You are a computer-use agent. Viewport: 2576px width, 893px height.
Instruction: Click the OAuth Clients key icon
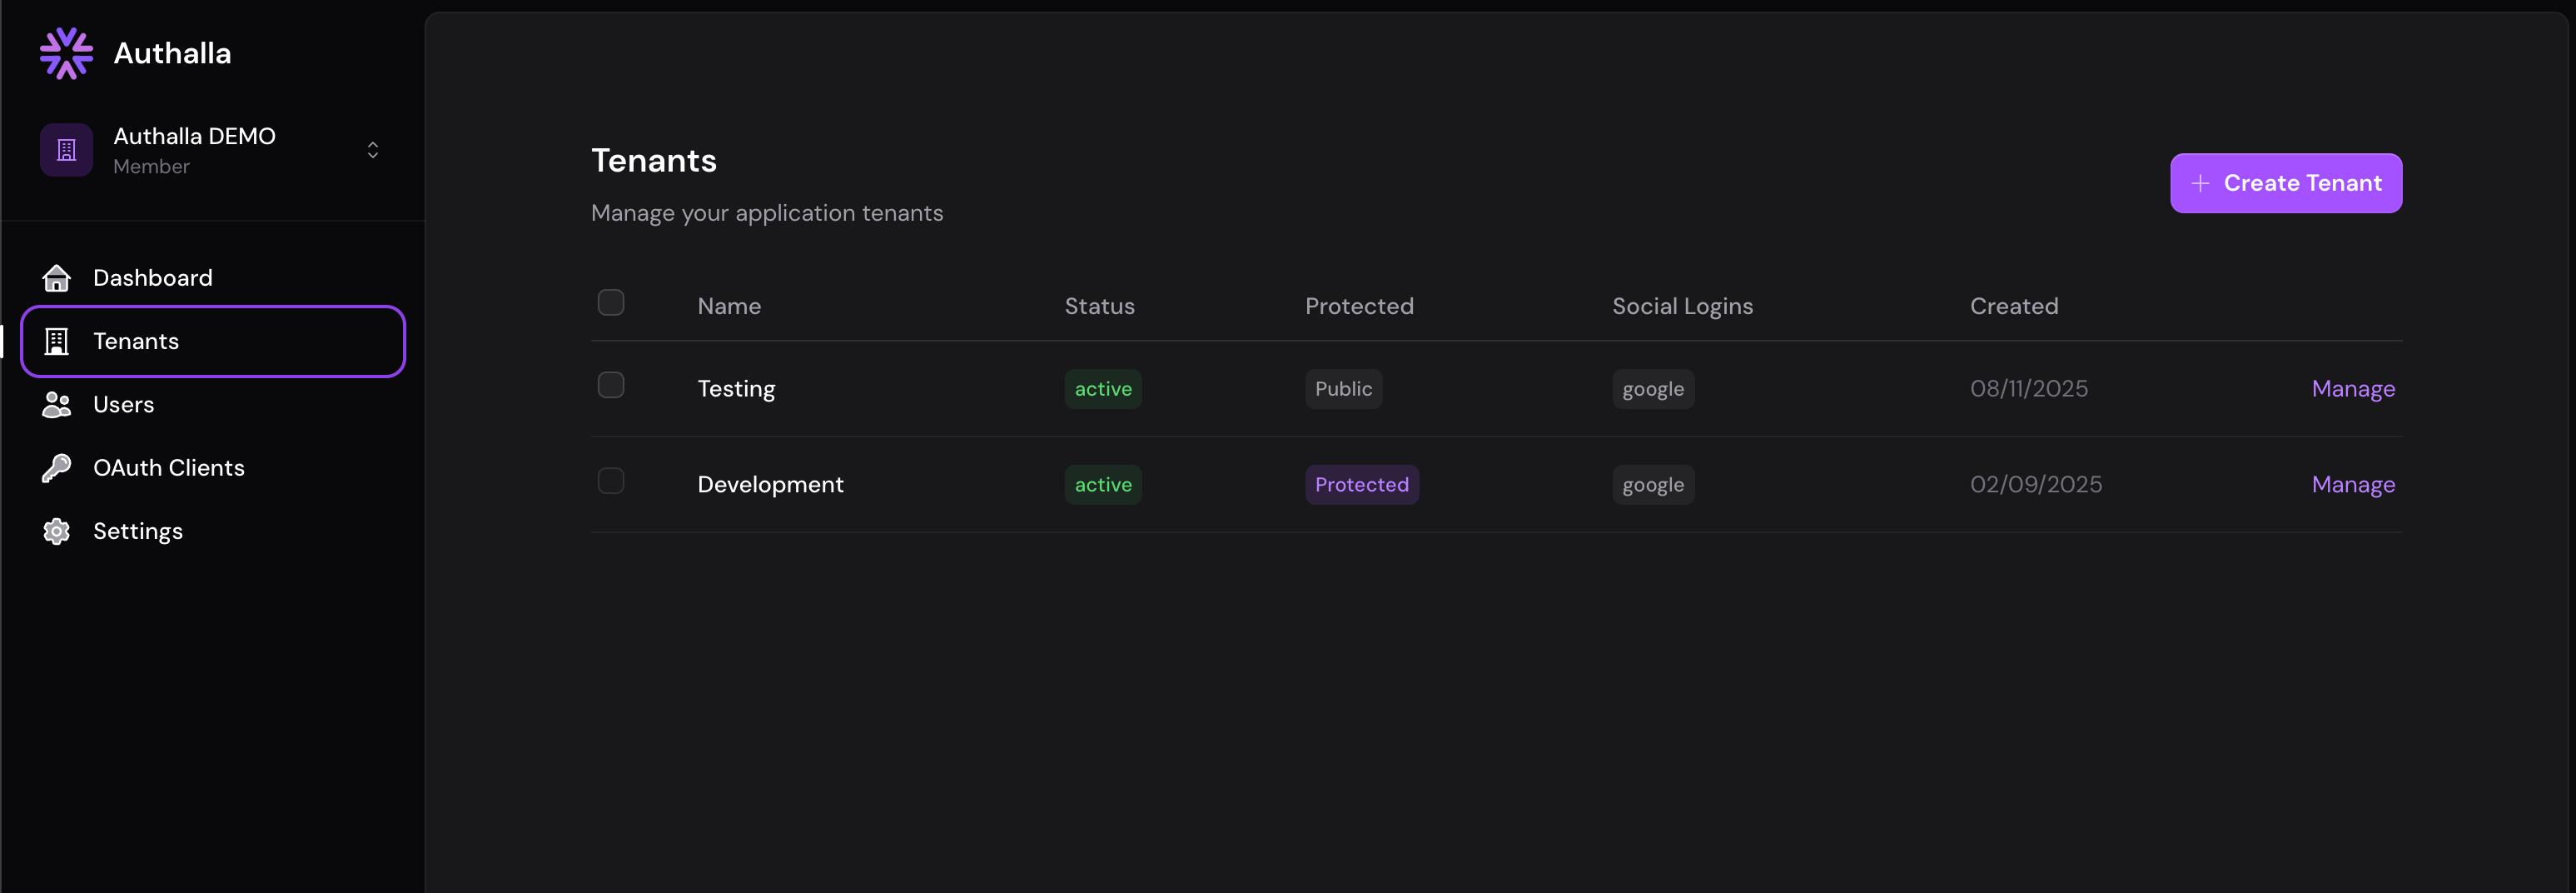pyautogui.click(x=57, y=467)
